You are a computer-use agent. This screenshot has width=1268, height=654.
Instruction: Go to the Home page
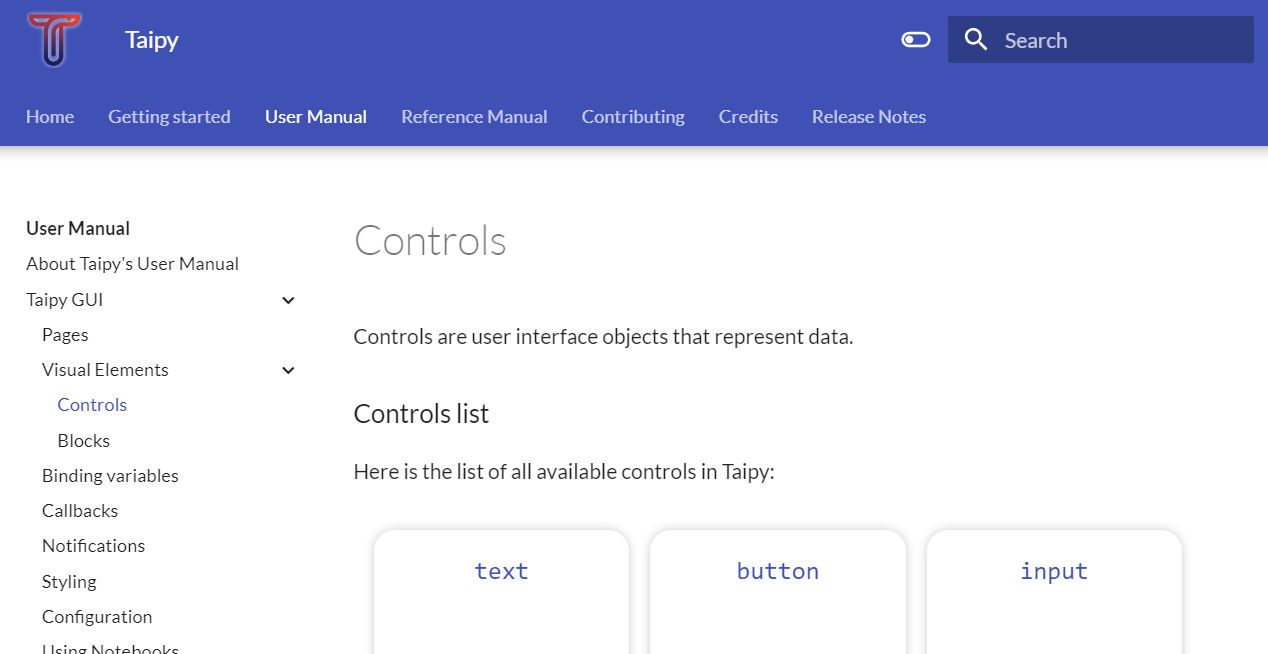[x=50, y=116]
